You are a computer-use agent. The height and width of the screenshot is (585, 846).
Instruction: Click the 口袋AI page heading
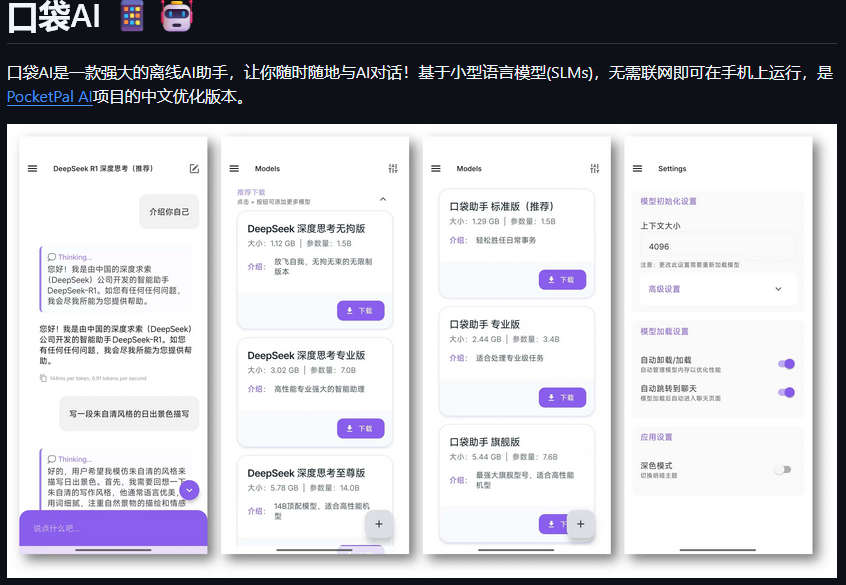[53, 16]
